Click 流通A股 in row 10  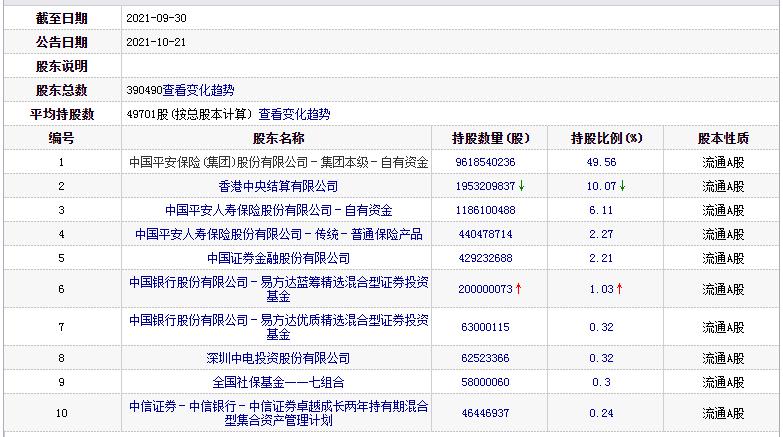[723, 413]
